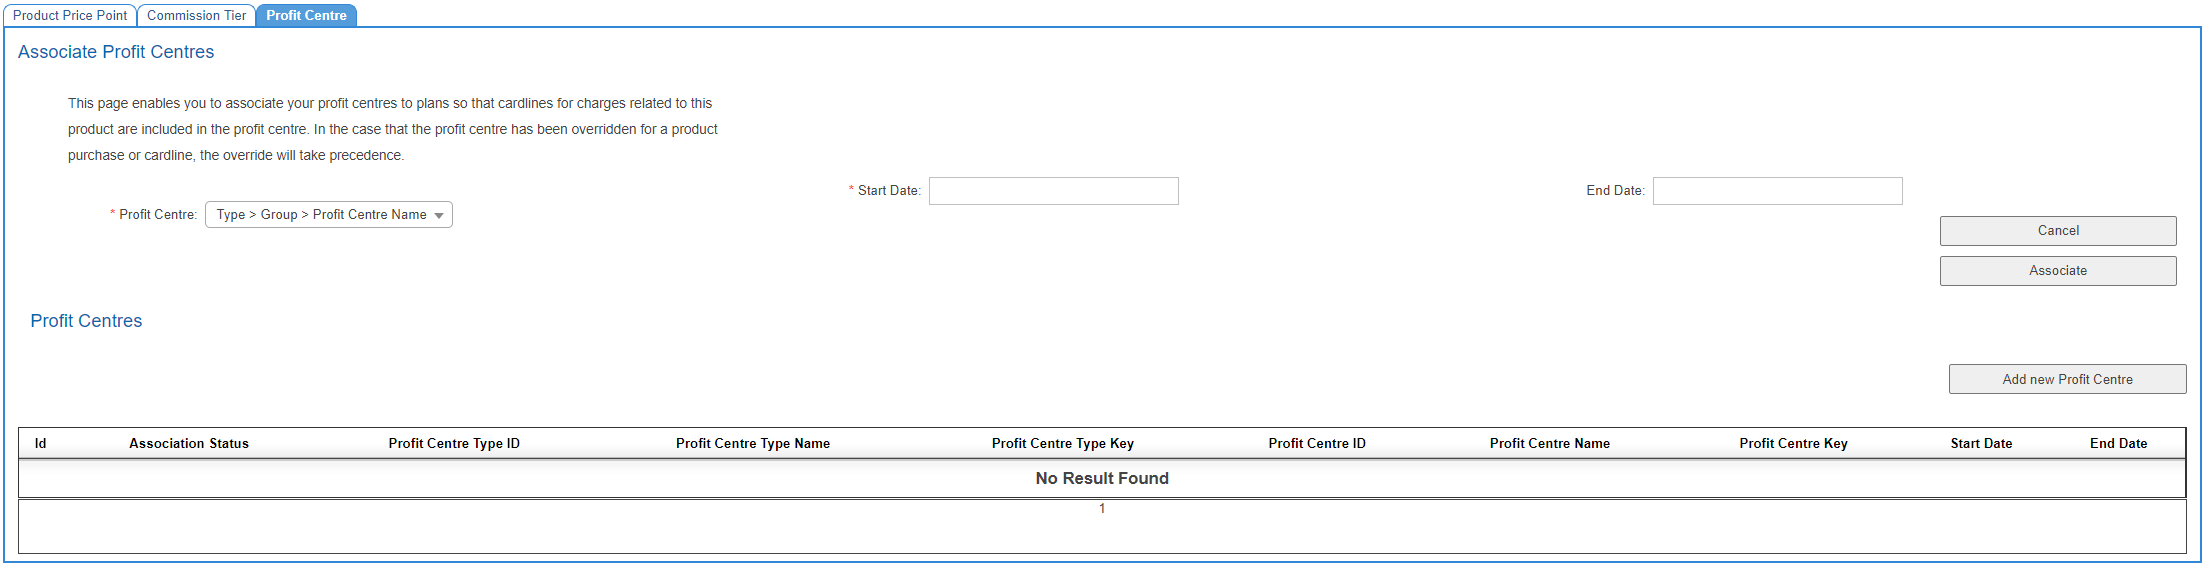
Task: Click Profit Centre Type Name header
Action: 753,443
